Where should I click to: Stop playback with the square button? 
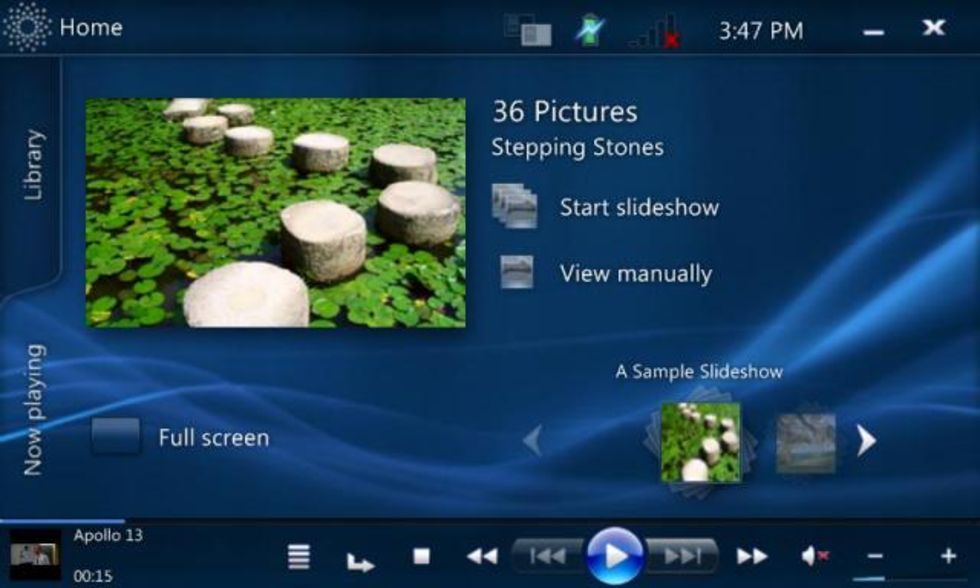point(421,556)
